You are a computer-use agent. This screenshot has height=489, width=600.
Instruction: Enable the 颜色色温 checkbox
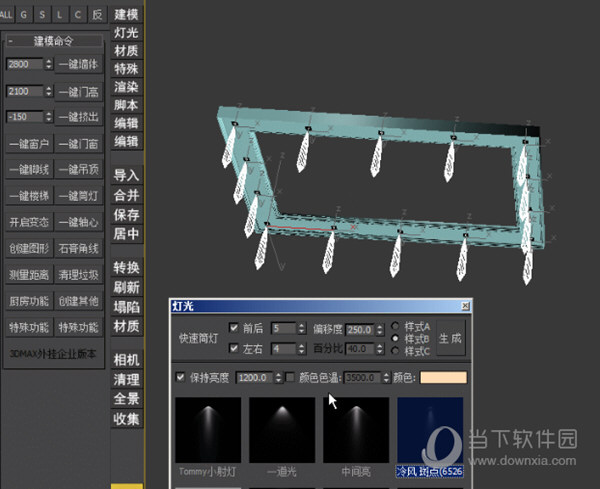tap(290, 378)
